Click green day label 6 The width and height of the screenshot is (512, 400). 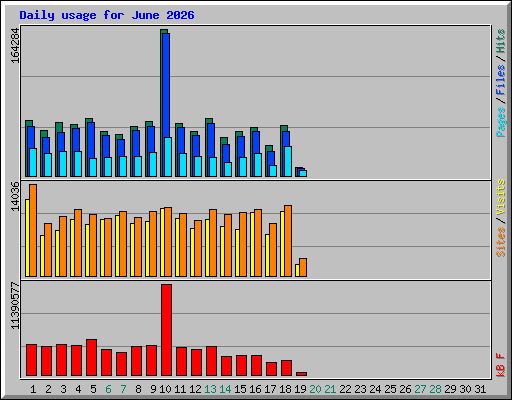(108, 389)
